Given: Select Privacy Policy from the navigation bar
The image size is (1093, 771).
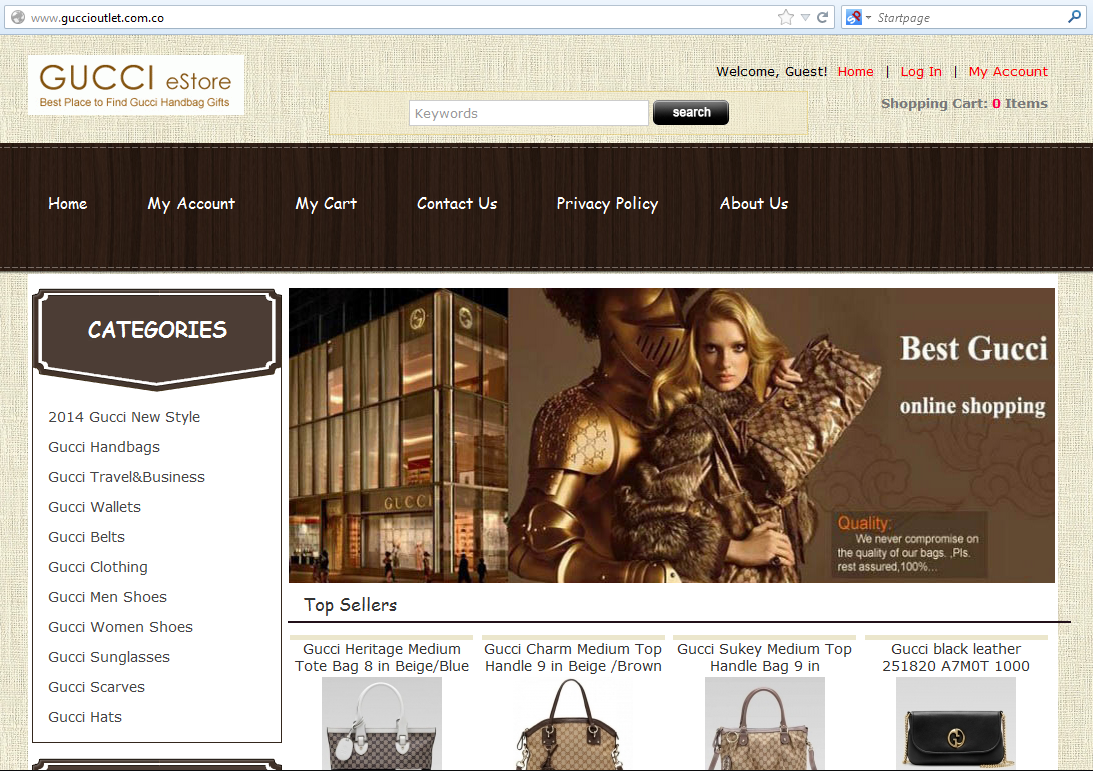Looking at the screenshot, I should coord(607,203).
